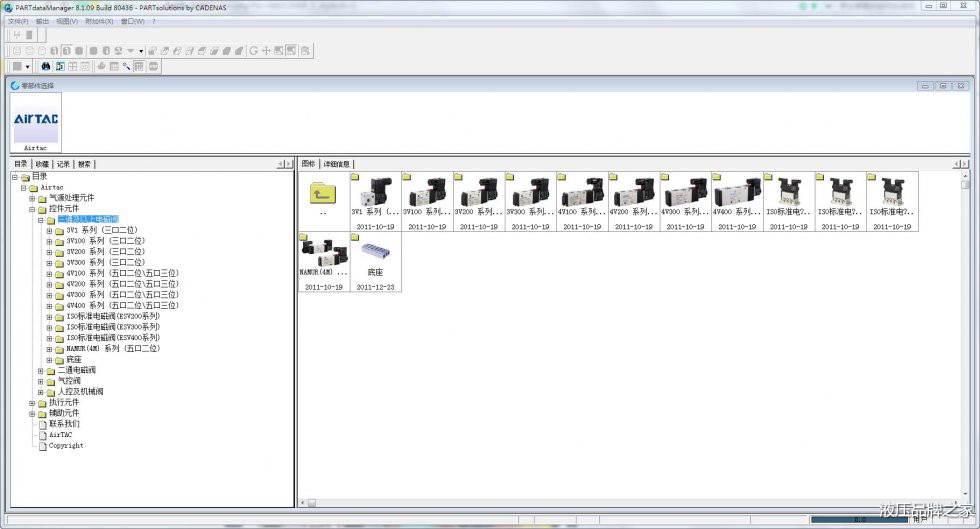Screen dimensions: 980x529
Task: Open the 文件(F) menu
Action: [x=18, y=21]
